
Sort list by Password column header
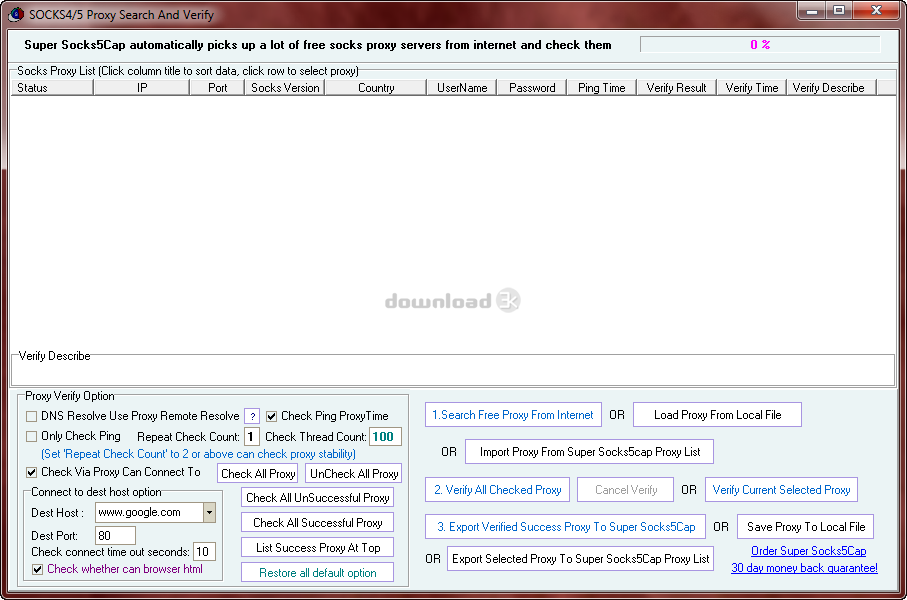pos(532,88)
